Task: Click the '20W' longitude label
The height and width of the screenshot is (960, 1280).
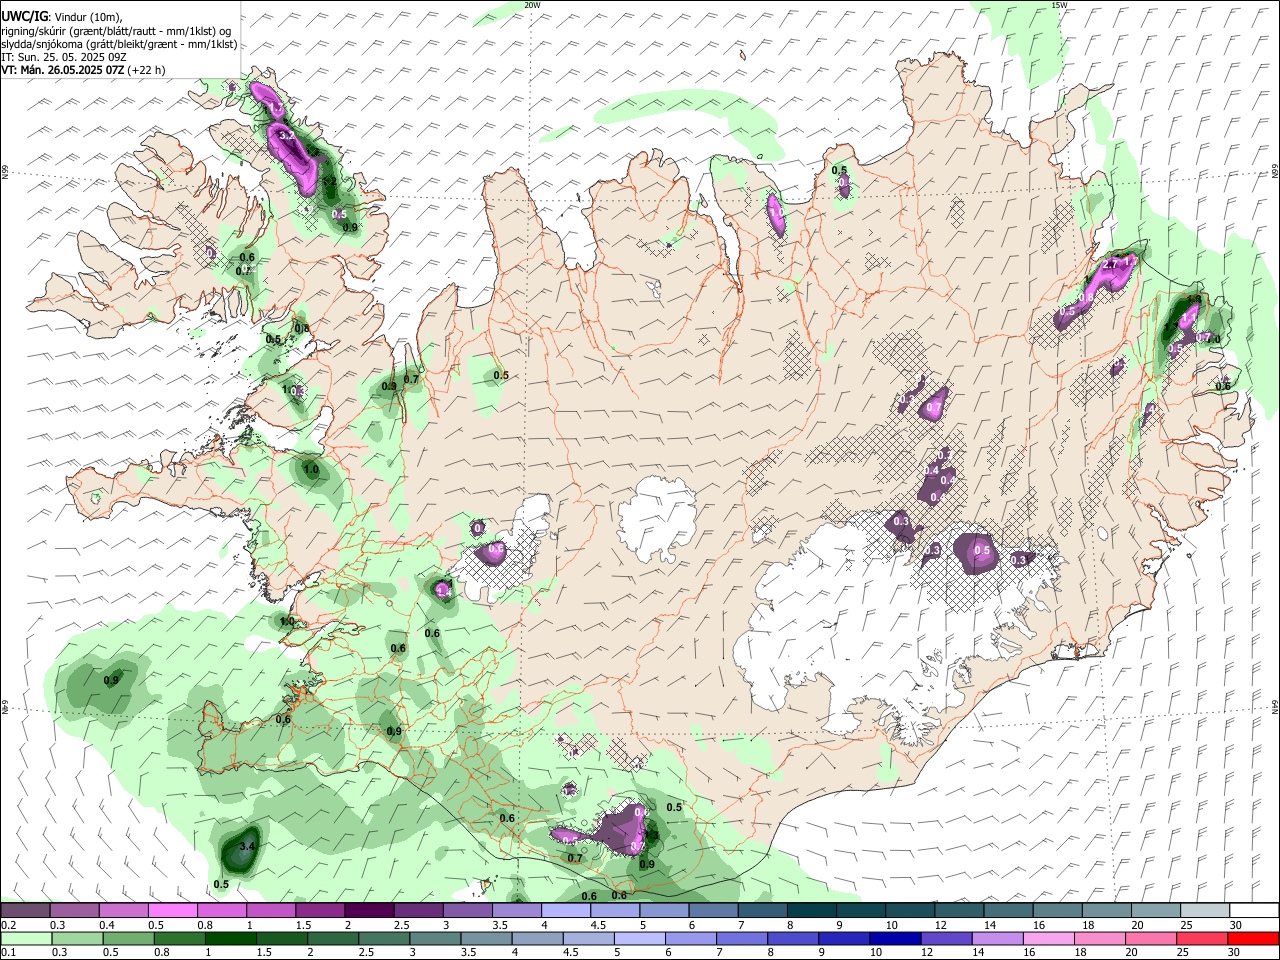Action: tap(532, 5)
